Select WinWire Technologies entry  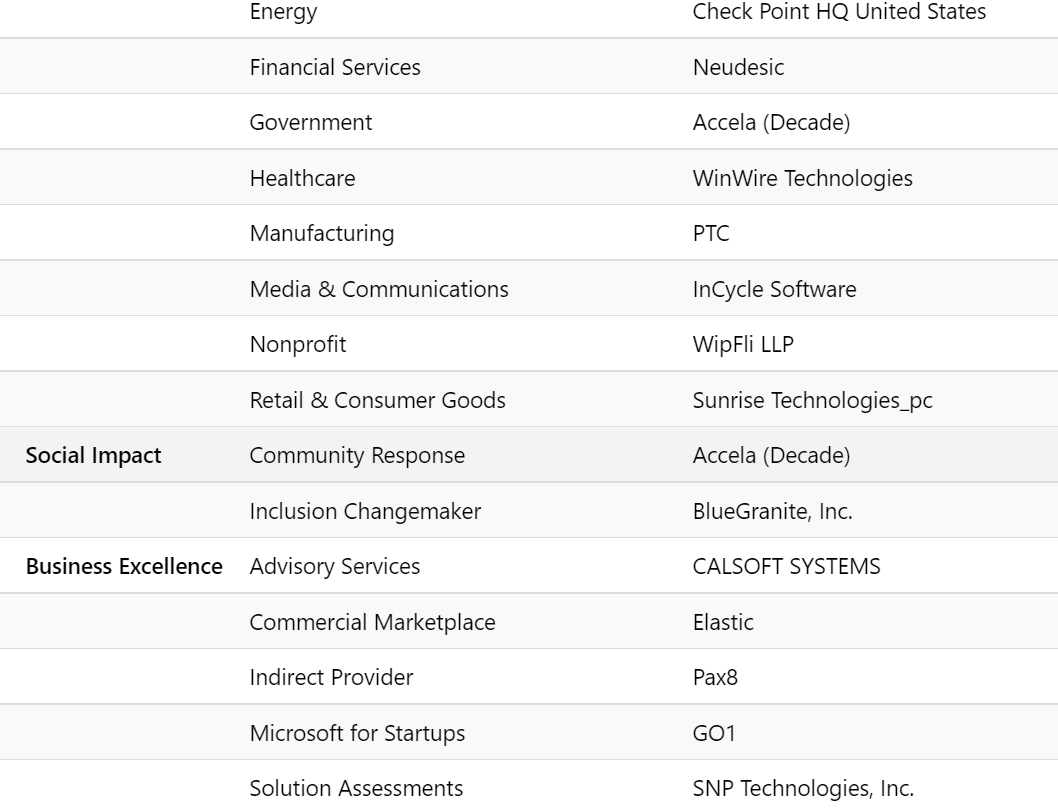[802, 178]
